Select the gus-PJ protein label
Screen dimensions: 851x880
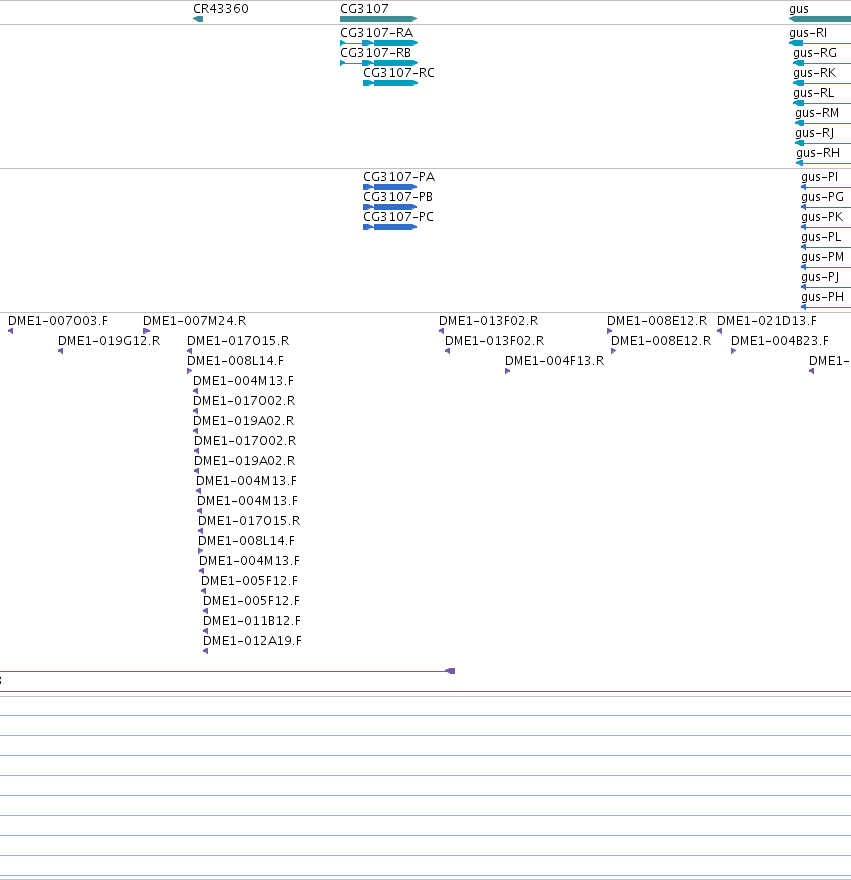[820, 277]
